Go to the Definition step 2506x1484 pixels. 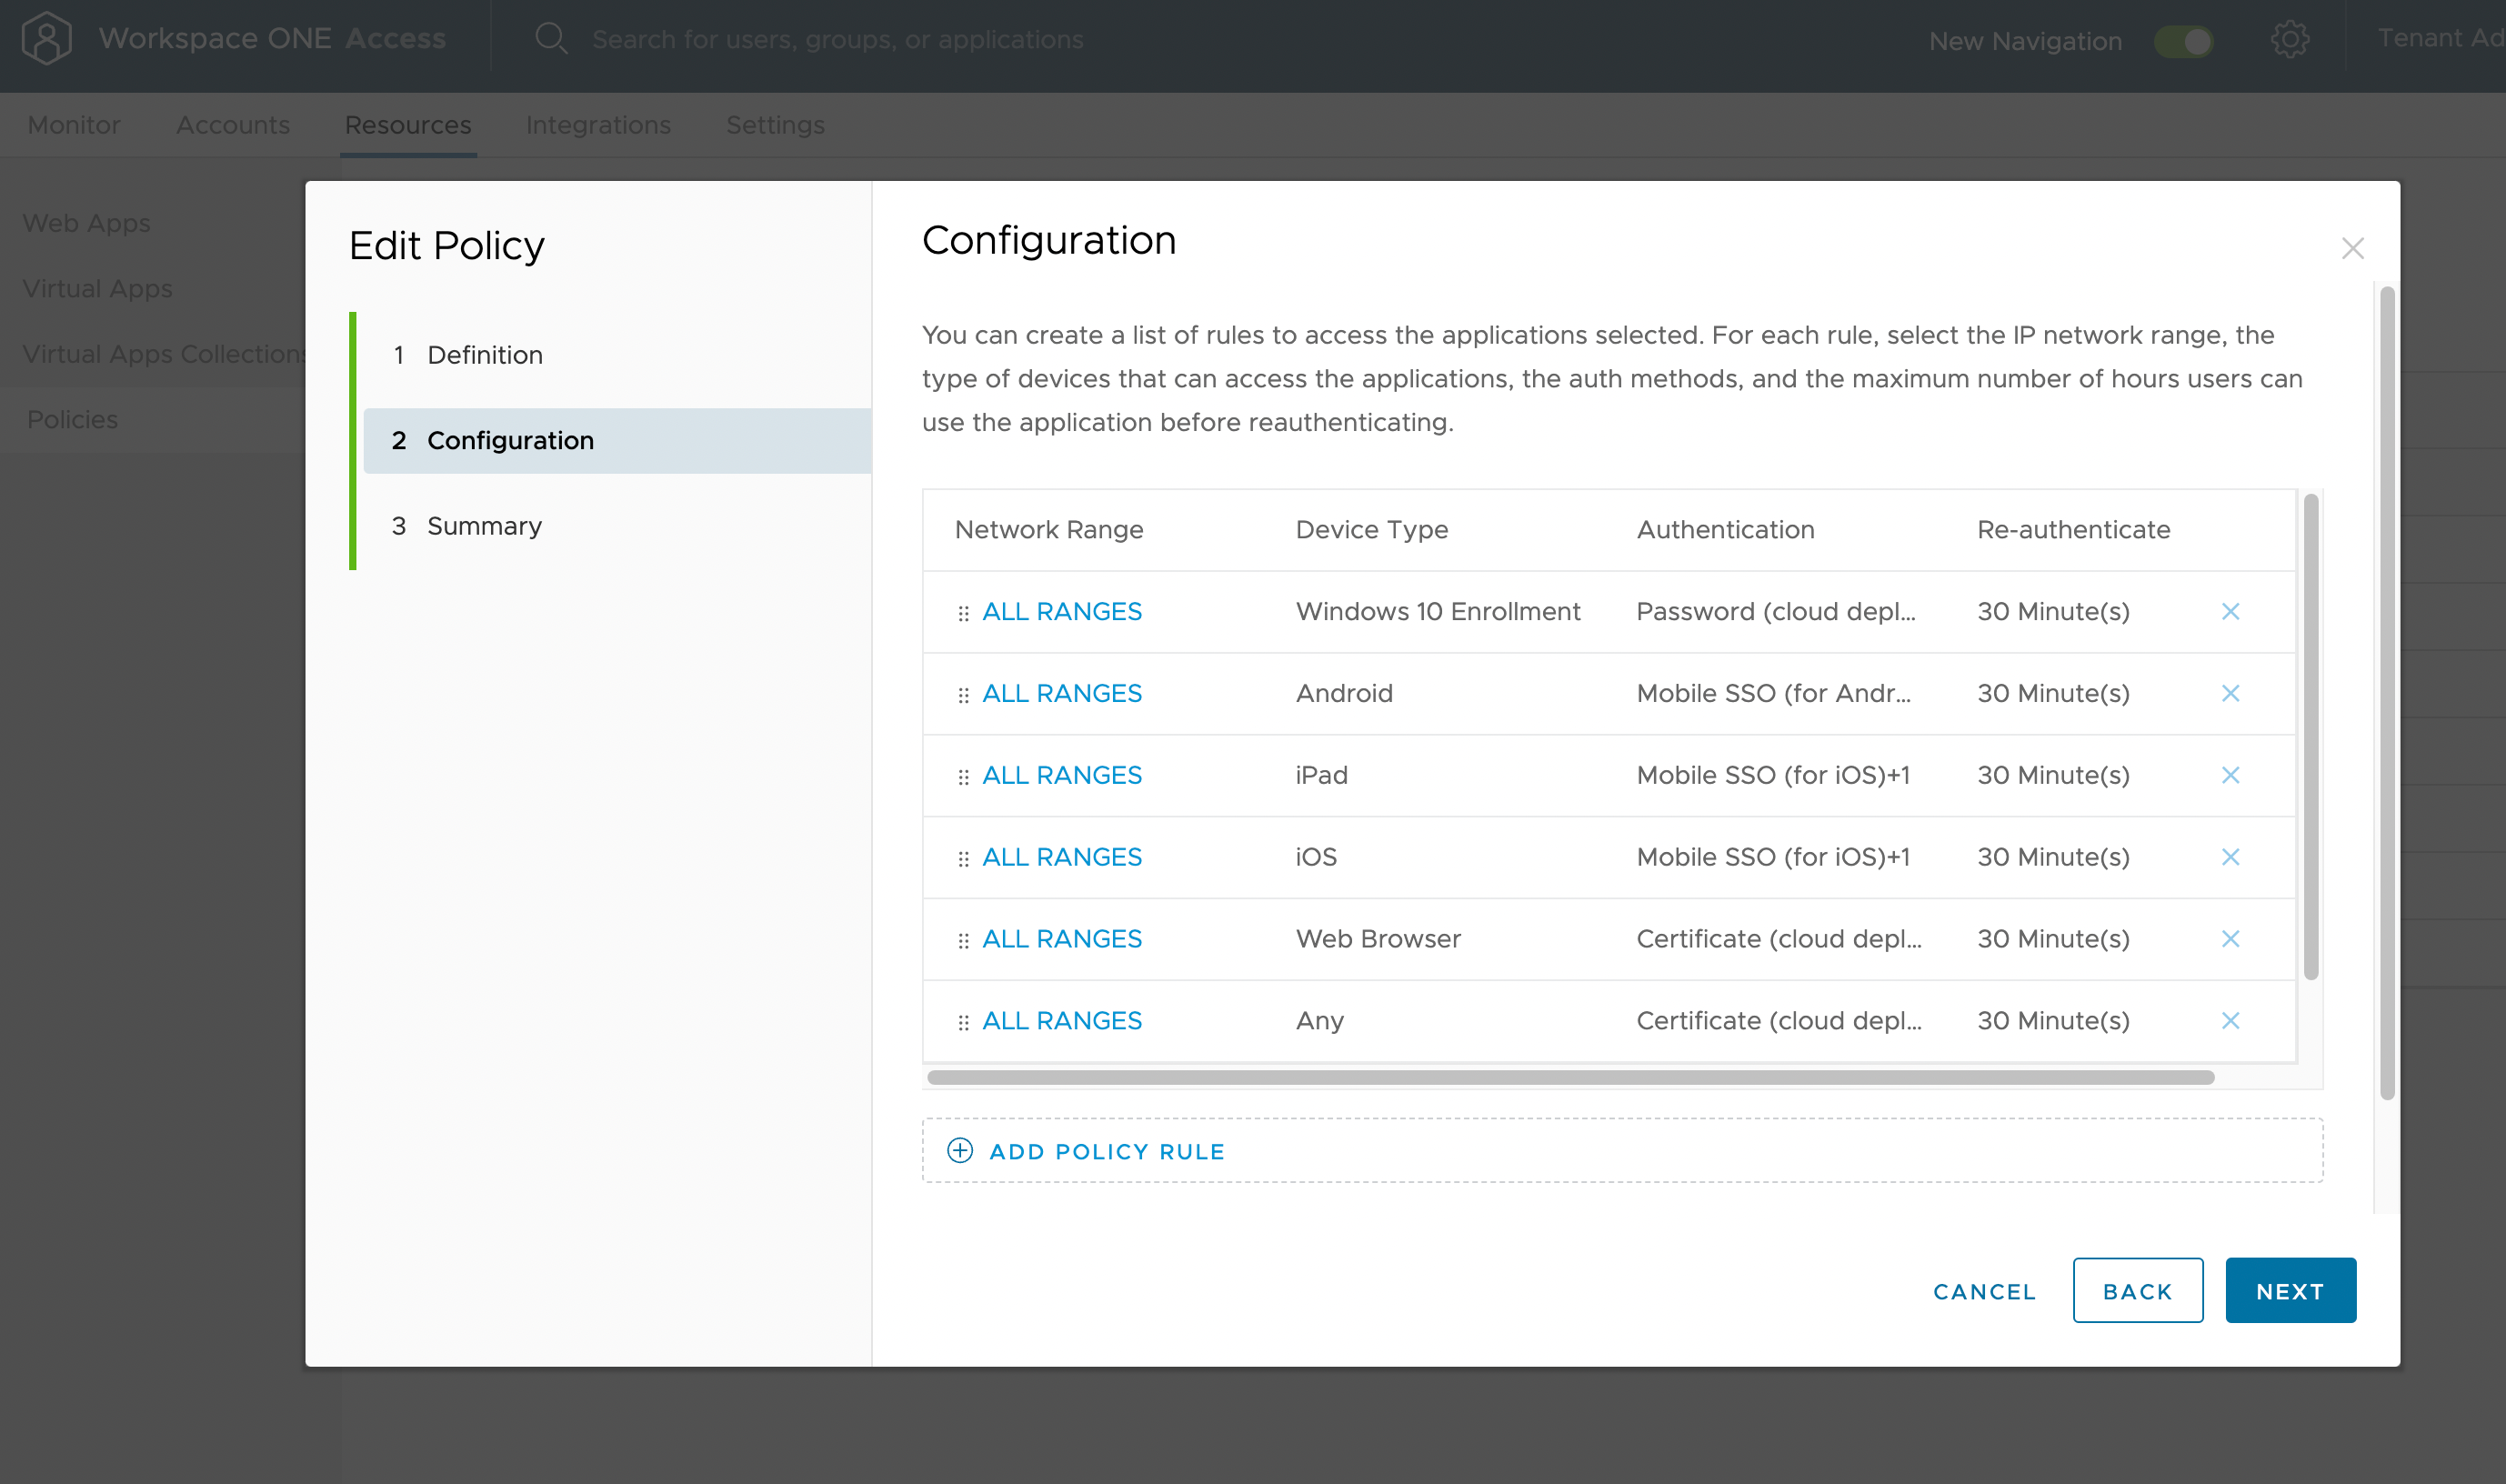pyautogui.click(x=484, y=355)
